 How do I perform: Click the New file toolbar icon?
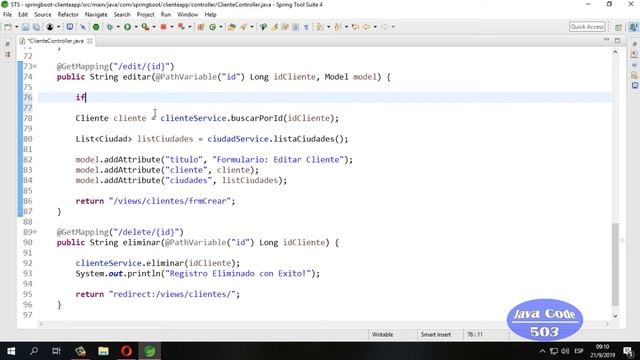(8, 27)
